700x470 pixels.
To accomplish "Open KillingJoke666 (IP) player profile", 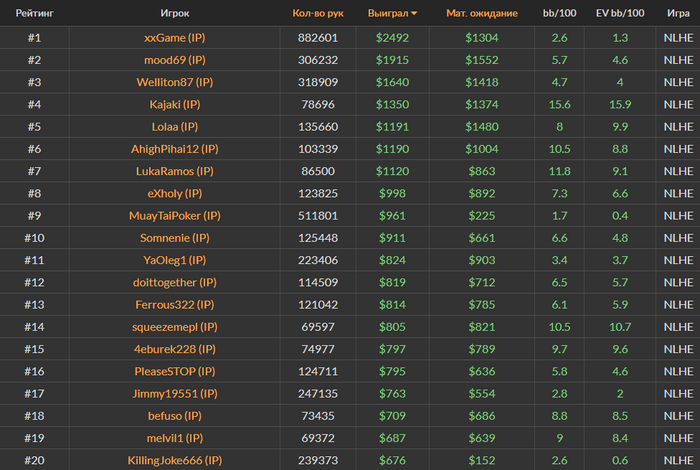I will point(174,460).
